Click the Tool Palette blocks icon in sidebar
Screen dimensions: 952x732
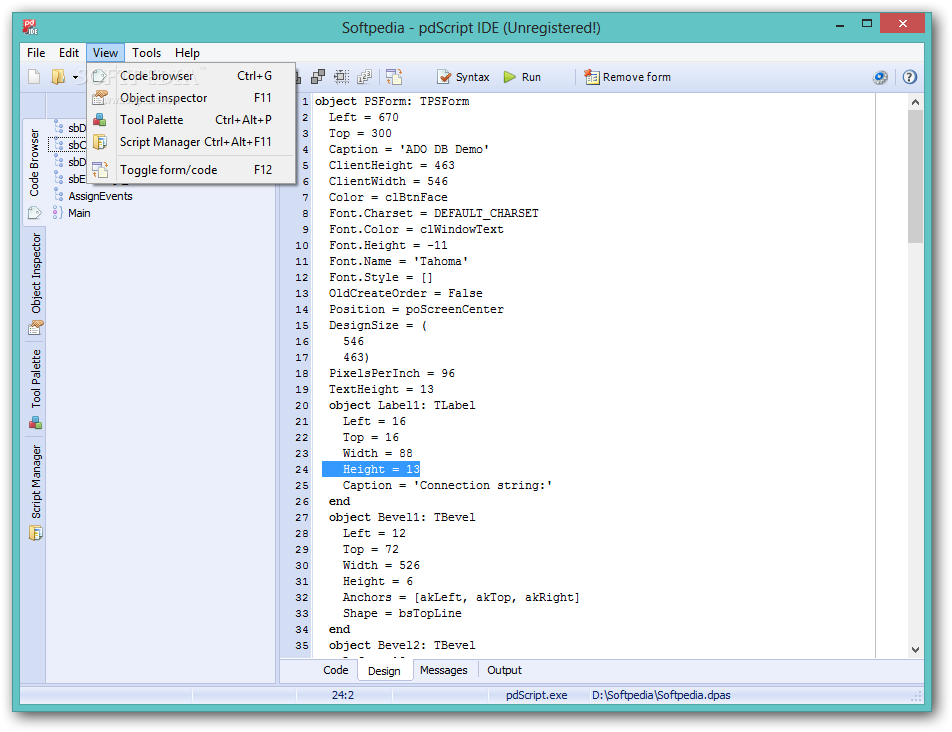36,423
